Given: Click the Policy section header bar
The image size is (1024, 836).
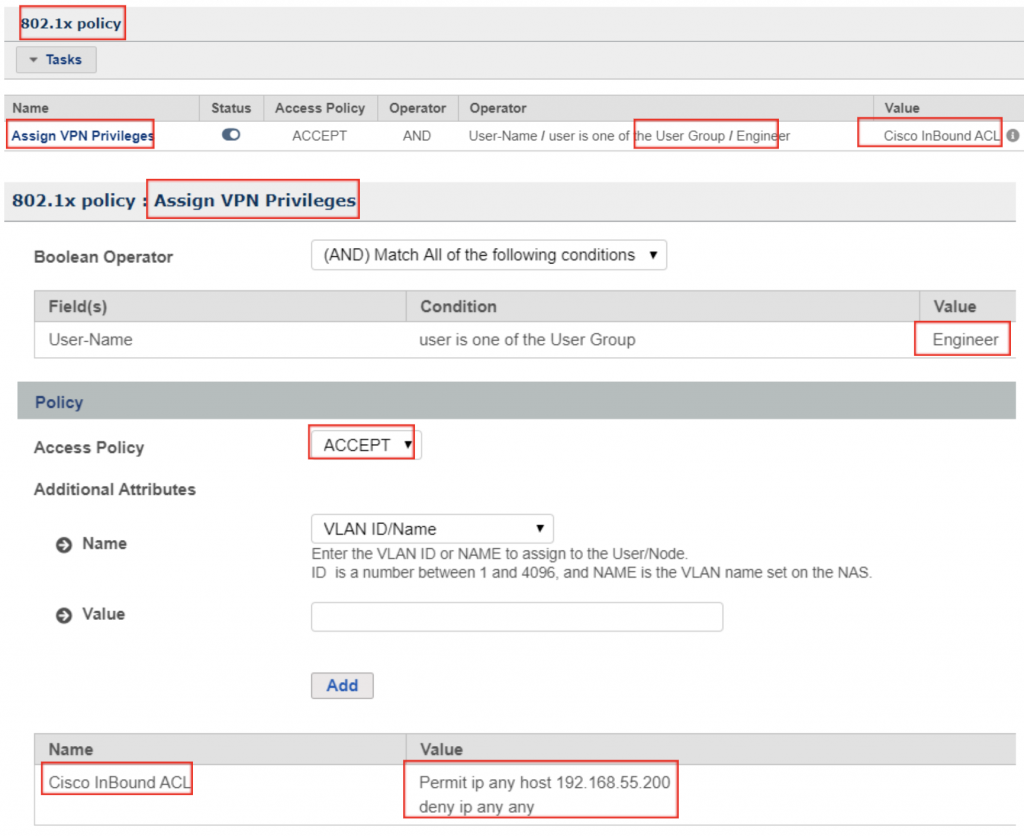Looking at the screenshot, I should (516, 402).
